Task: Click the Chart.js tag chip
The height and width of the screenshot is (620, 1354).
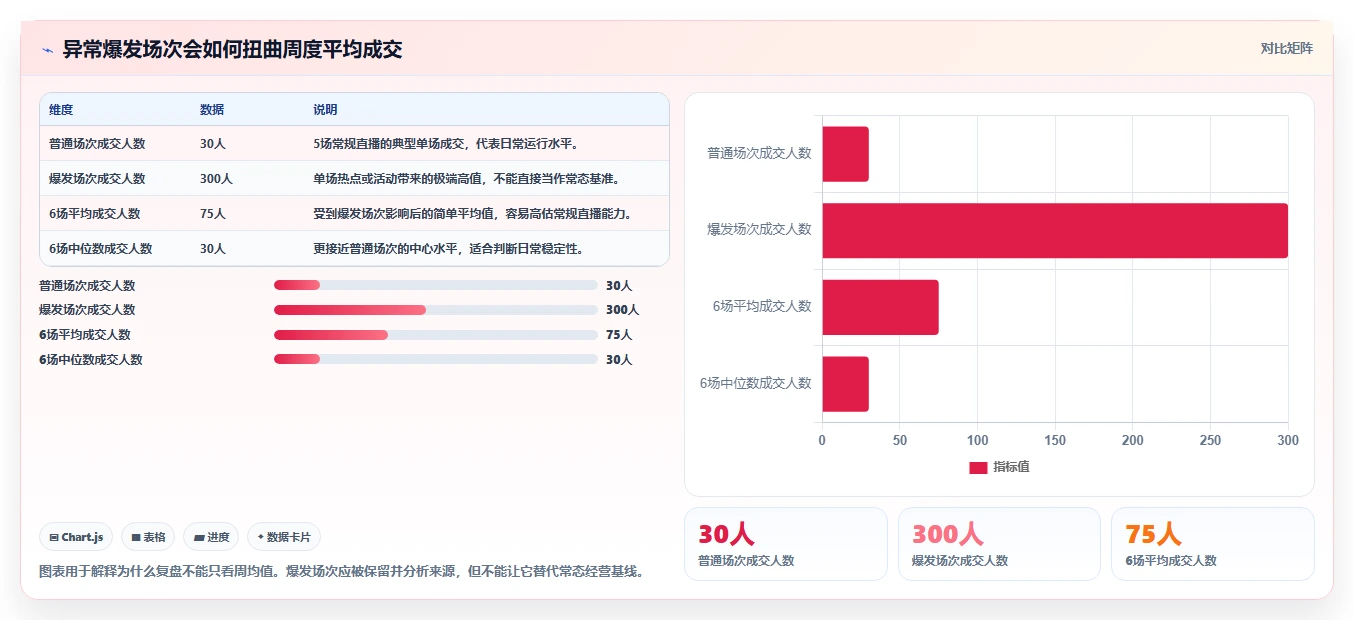Action: 77,537
